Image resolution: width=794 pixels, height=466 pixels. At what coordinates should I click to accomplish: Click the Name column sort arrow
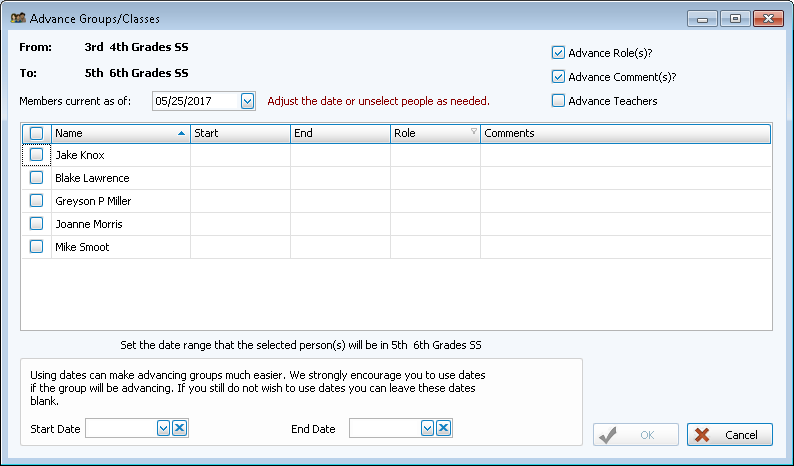tap(181, 133)
